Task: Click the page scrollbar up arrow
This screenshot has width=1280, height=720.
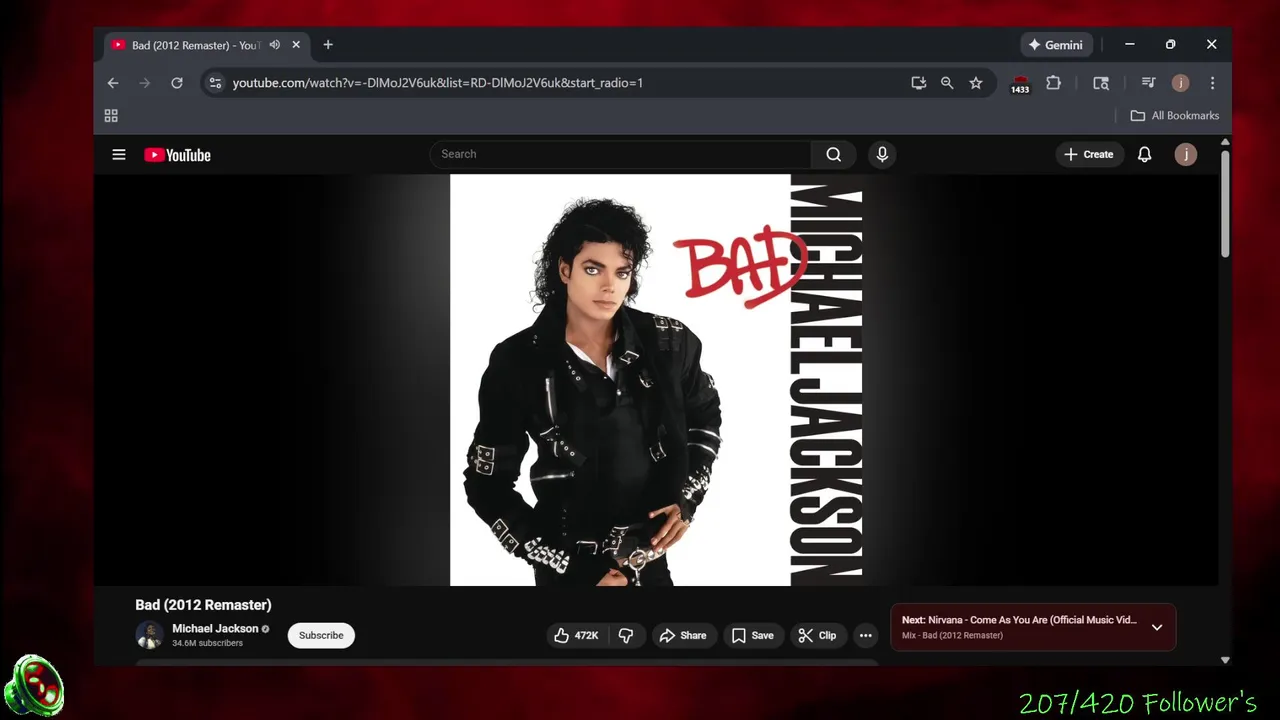Action: 1225,143
